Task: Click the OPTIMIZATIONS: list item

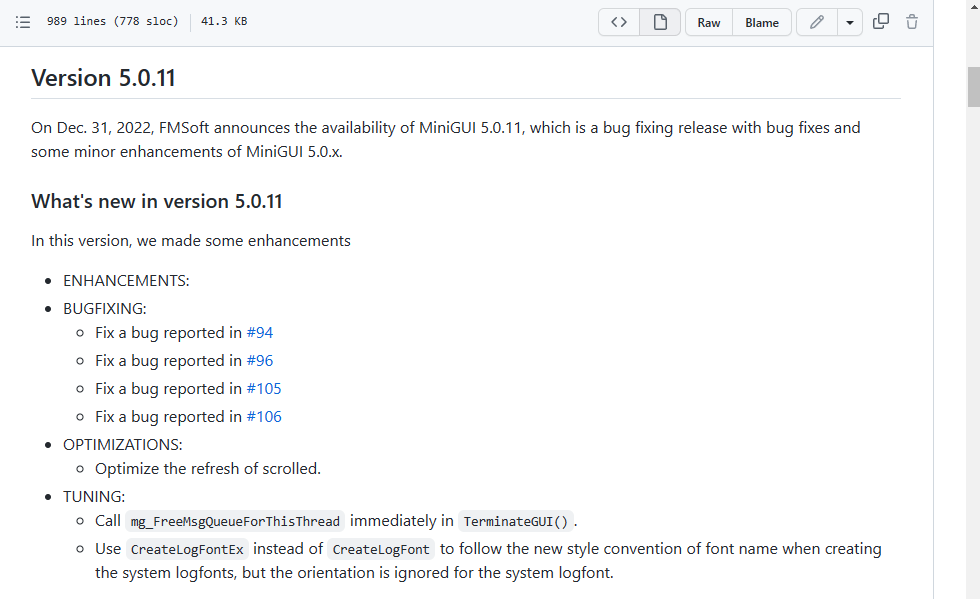Action: pos(122,445)
